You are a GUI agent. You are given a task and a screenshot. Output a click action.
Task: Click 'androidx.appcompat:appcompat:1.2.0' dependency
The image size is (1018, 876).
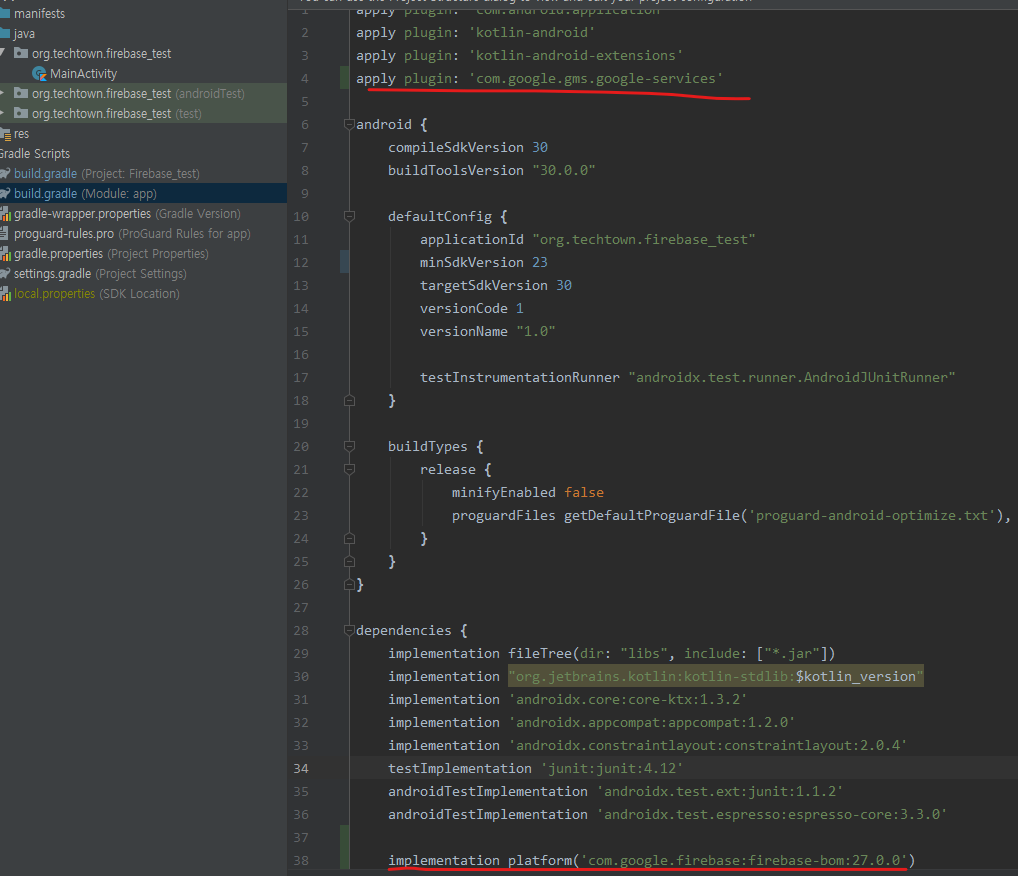pos(651,722)
